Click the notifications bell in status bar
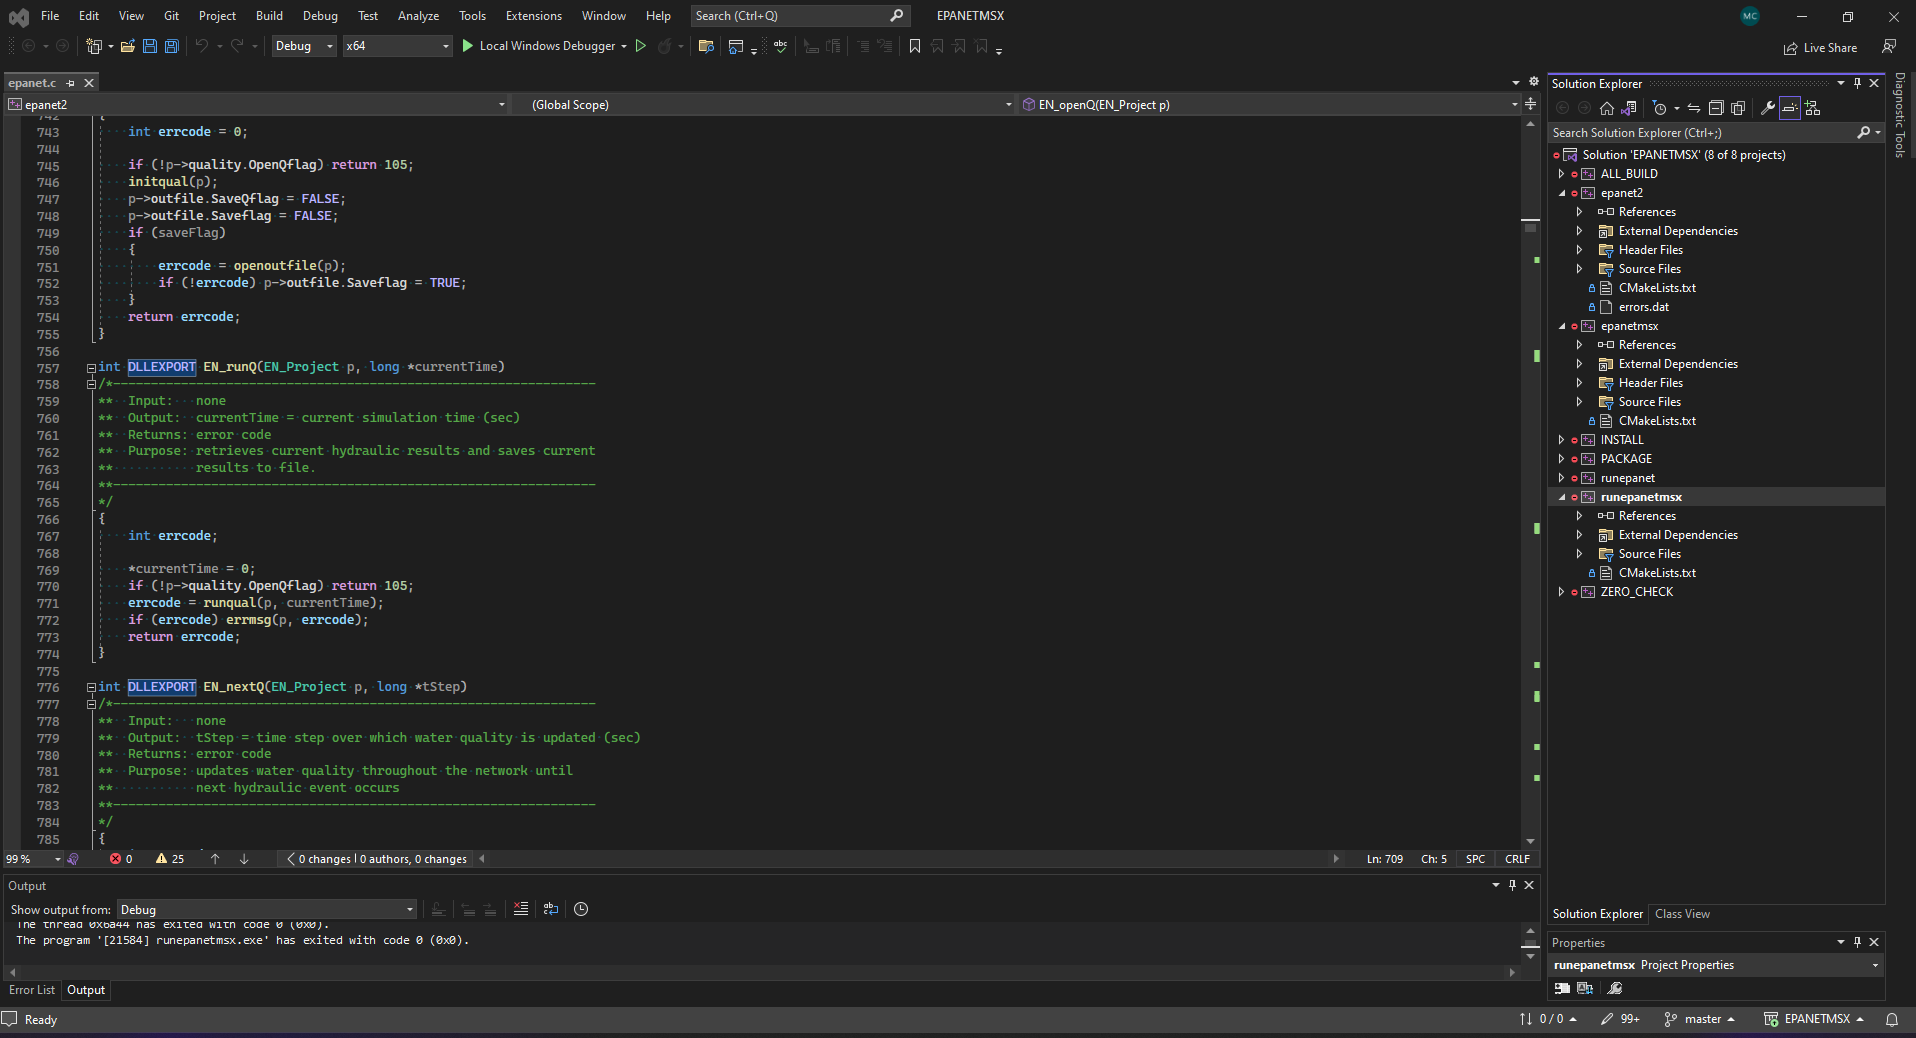 (x=1892, y=1019)
